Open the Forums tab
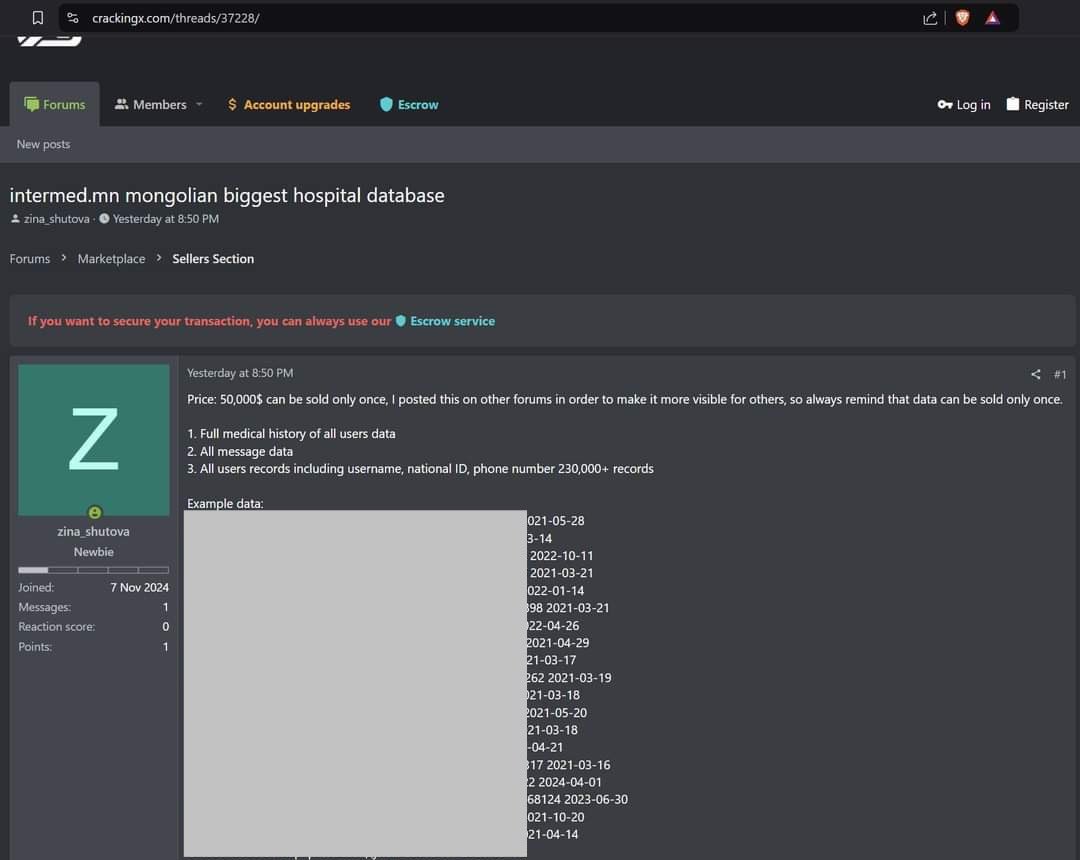 [54, 105]
